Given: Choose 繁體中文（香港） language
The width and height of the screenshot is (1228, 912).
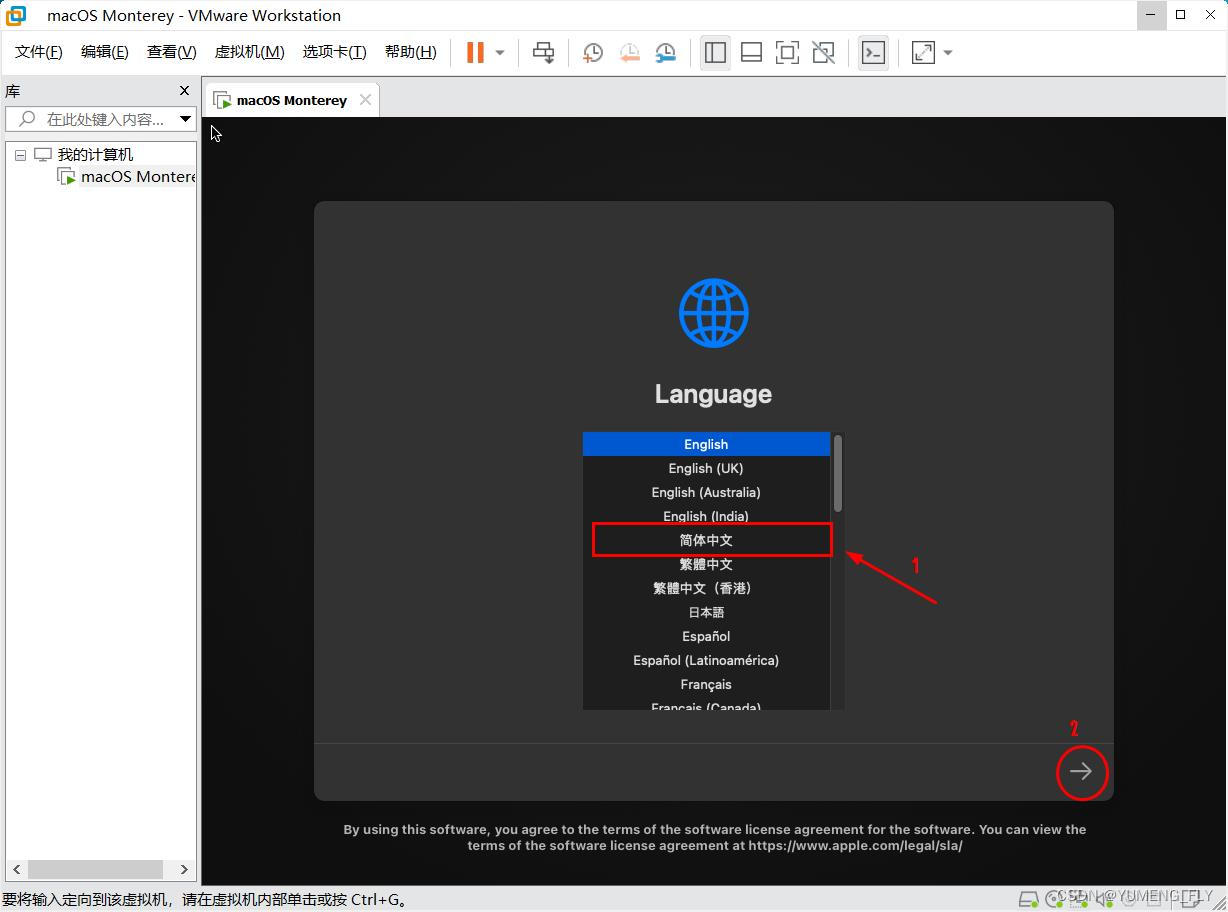Looking at the screenshot, I should (706, 588).
